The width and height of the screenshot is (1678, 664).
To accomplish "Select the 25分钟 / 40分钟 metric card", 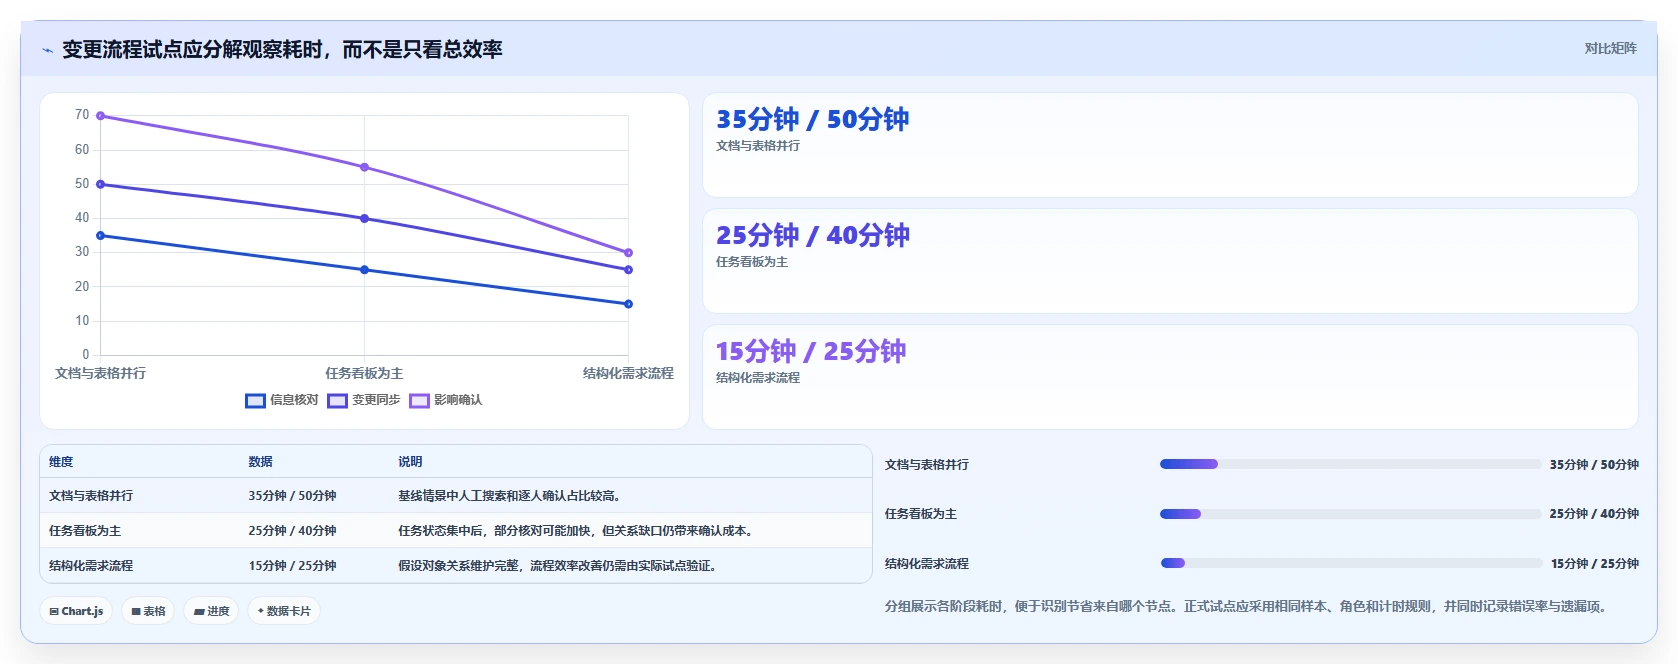I will 1170,261.
